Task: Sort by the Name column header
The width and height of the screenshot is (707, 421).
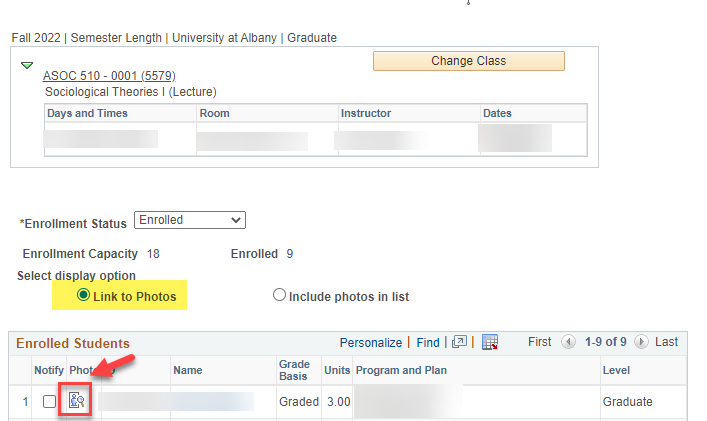Action: [x=188, y=370]
